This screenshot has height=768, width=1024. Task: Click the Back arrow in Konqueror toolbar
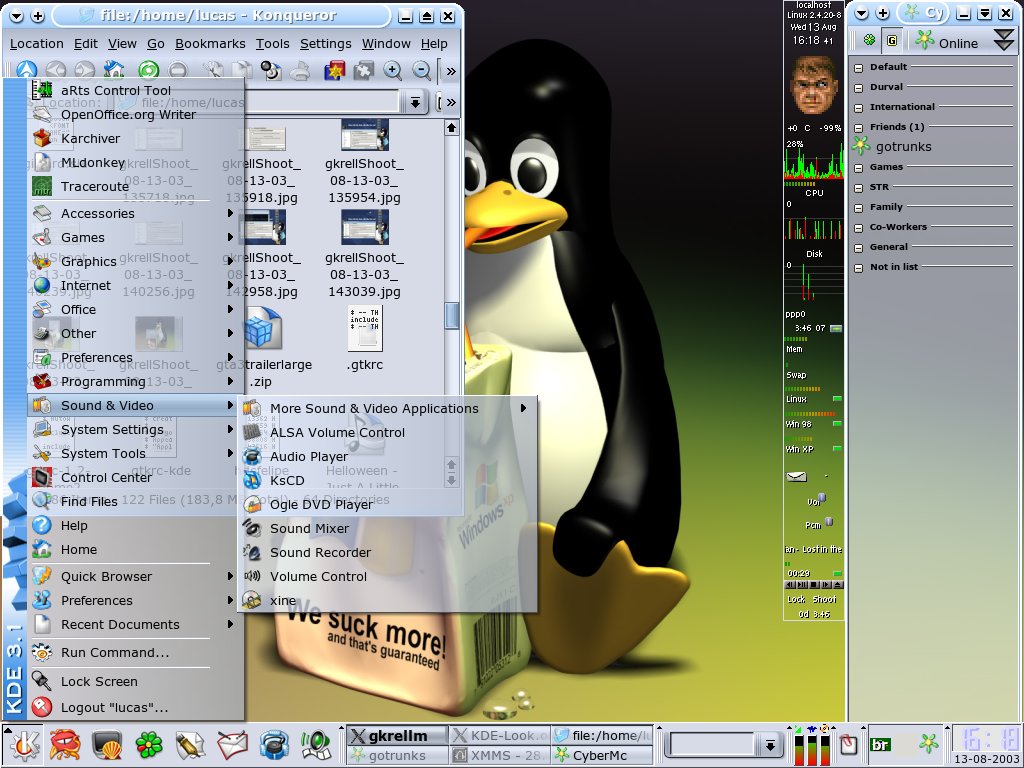pos(56,70)
